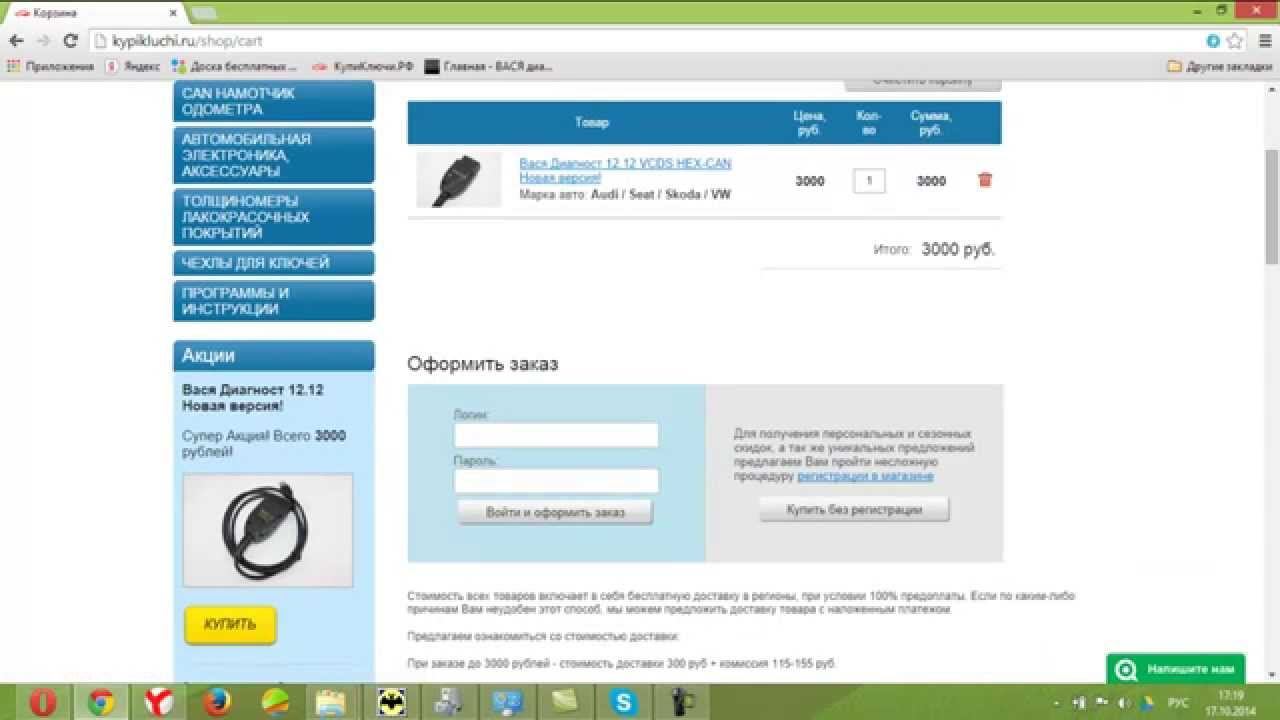Image resolution: width=1280 pixels, height=720 pixels.
Task: Open Opera from the taskbar
Action: (x=42, y=702)
